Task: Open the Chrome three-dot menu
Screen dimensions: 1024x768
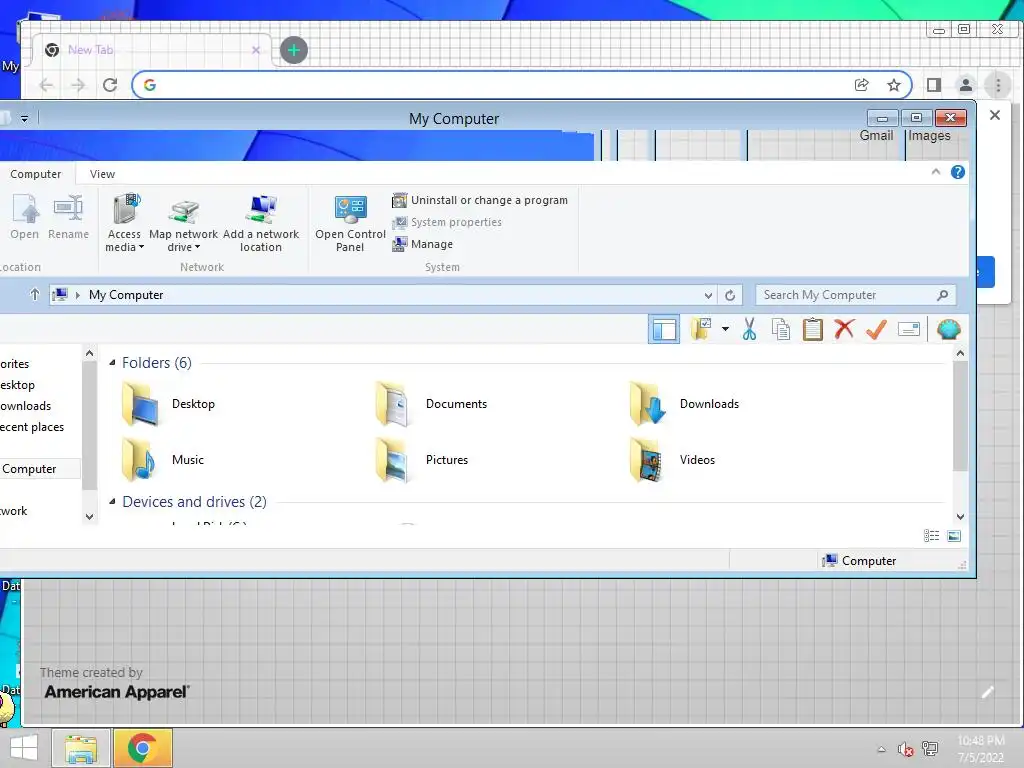Action: click(998, 85)
